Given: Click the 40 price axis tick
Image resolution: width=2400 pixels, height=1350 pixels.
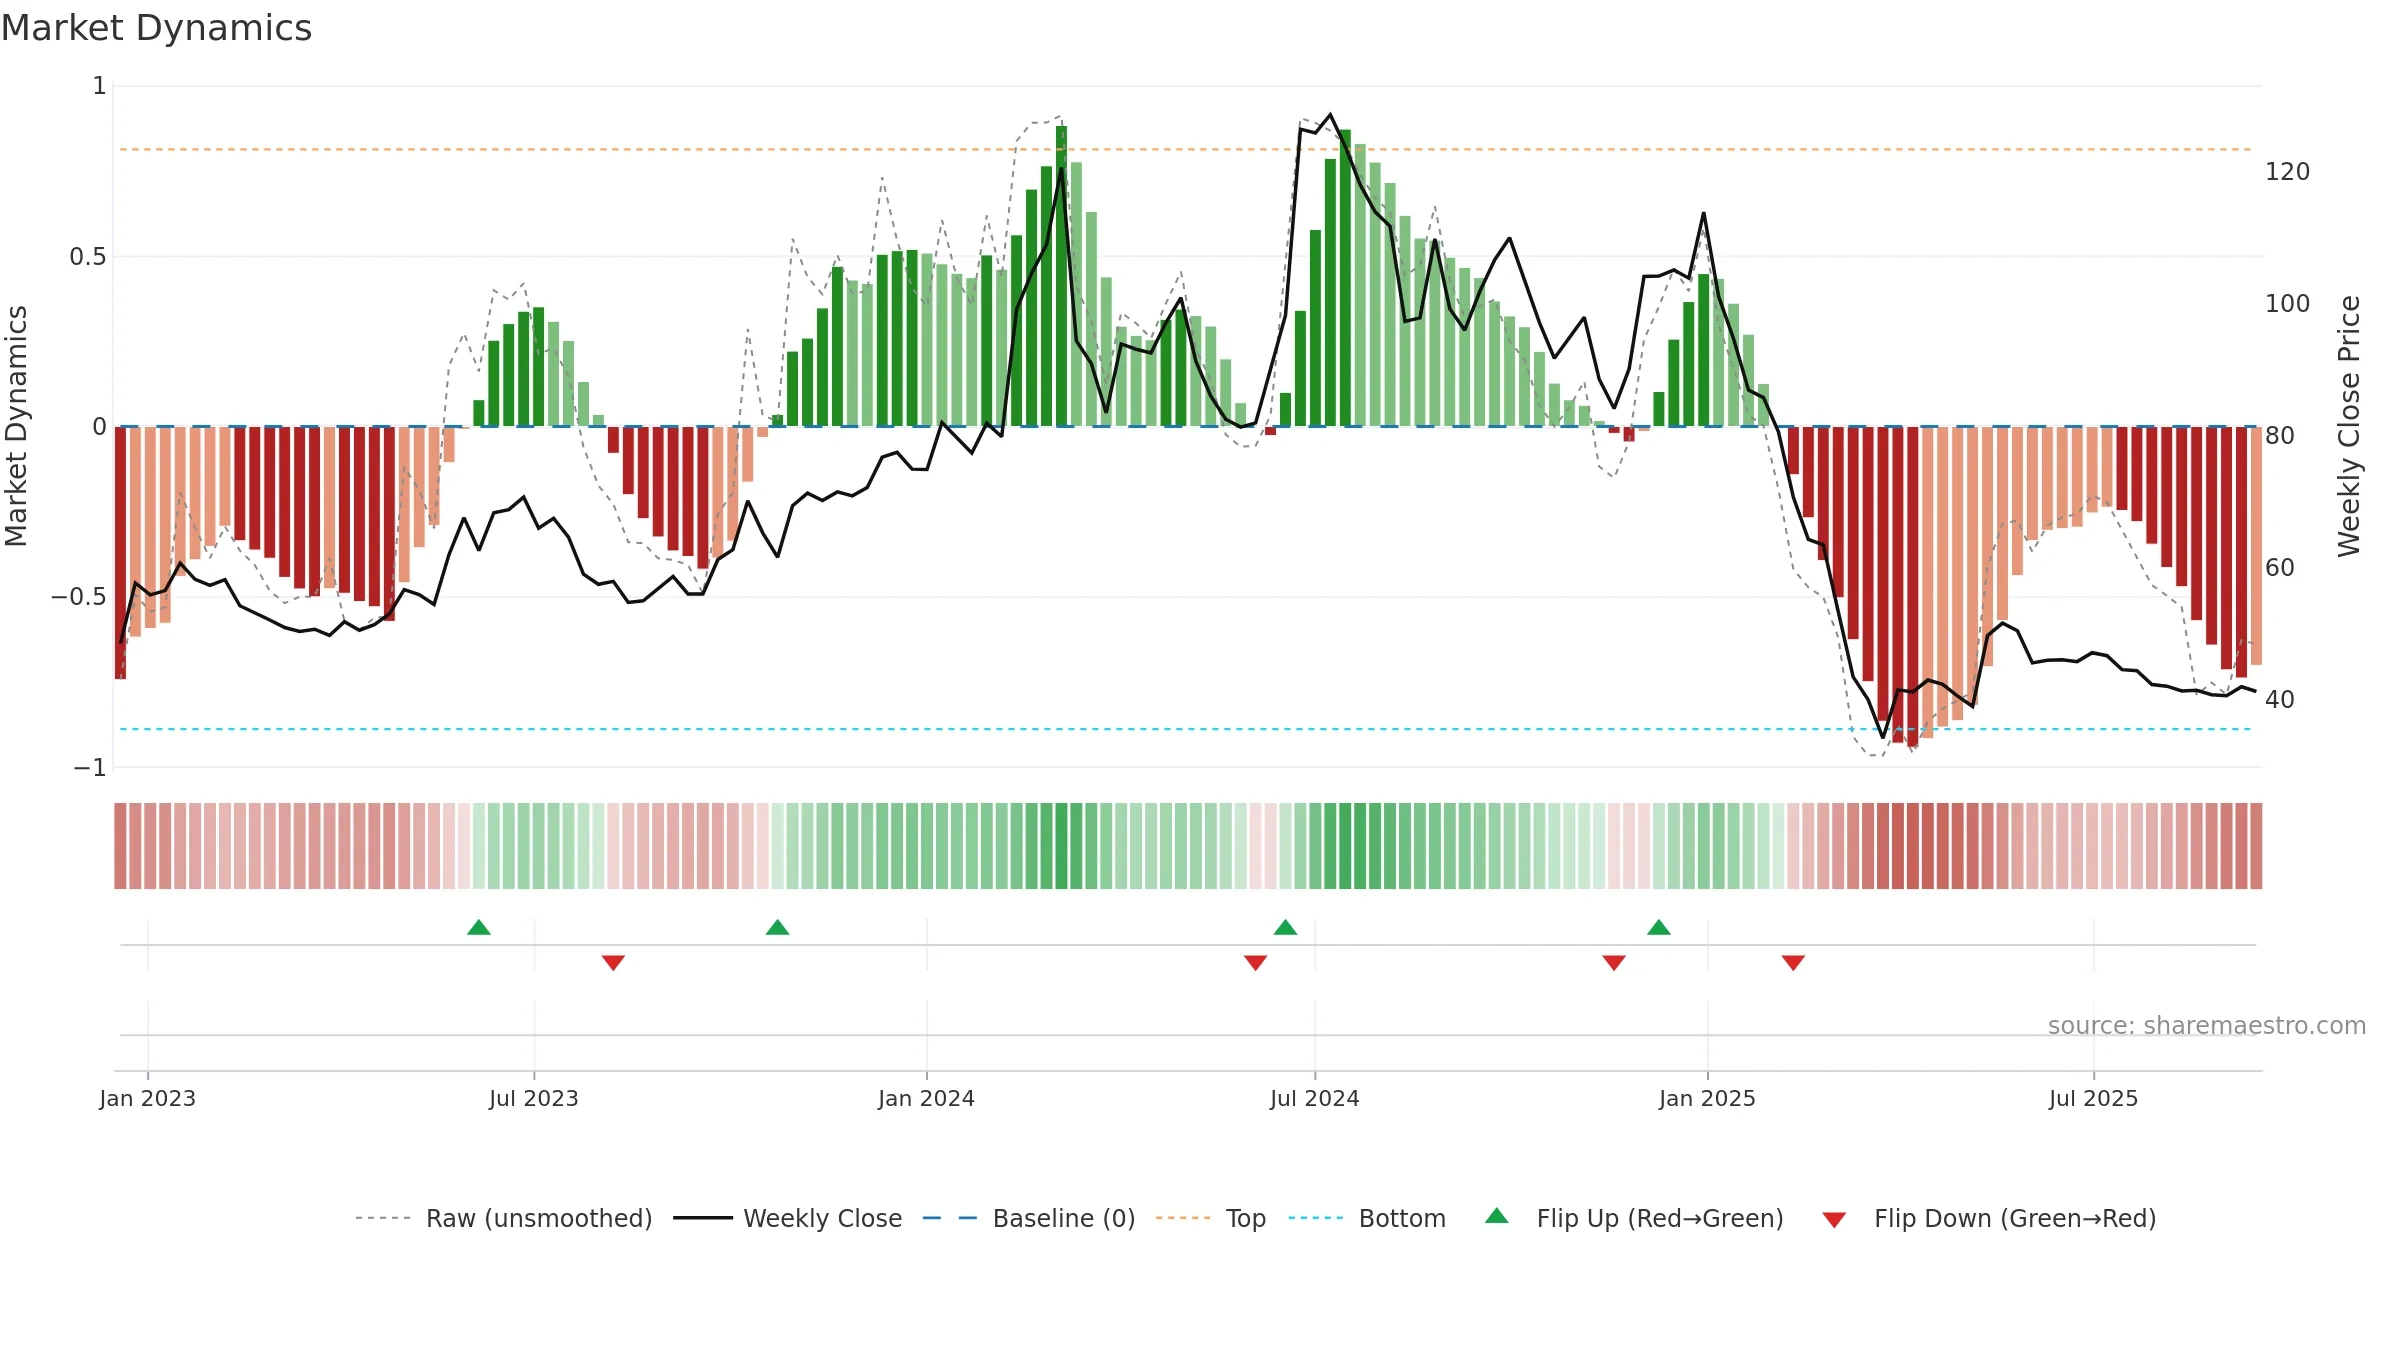Looking at the screenshot, I should coord(2280,700).
